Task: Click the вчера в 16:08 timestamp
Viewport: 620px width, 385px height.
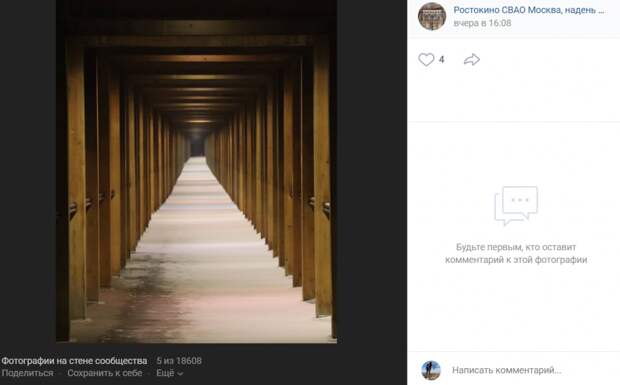Action: pos(482,23)
